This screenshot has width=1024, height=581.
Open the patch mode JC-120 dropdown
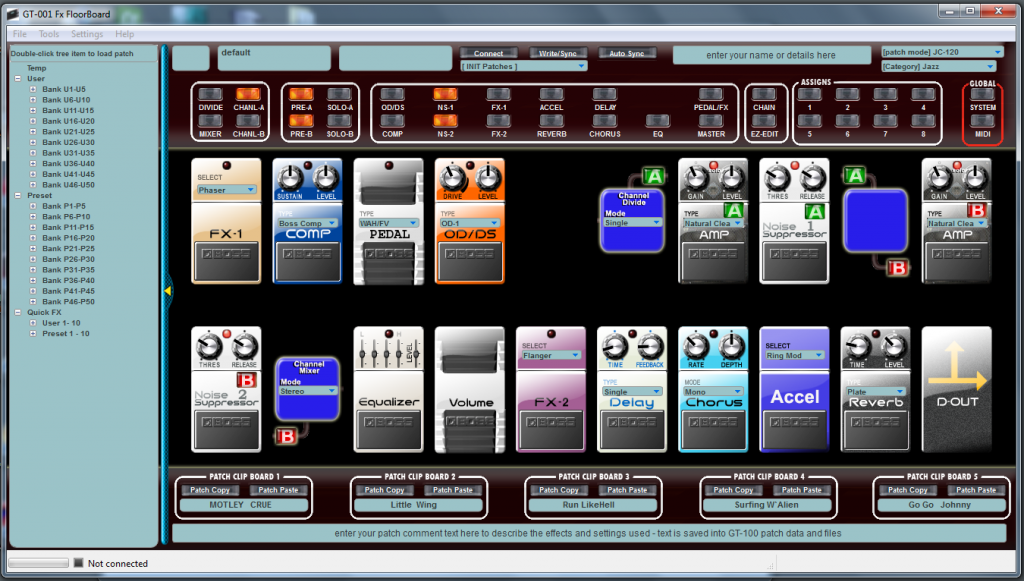[x=941, y=52]
